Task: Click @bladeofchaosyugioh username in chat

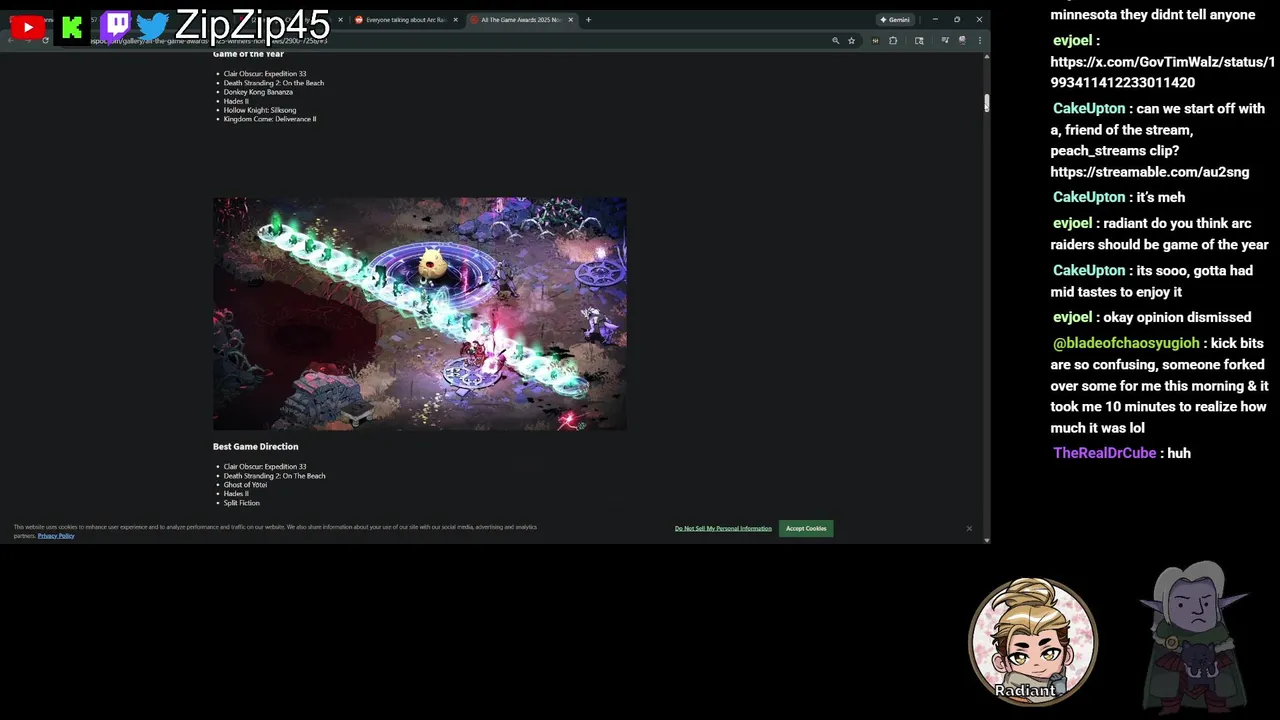Action: [1126, 343]
